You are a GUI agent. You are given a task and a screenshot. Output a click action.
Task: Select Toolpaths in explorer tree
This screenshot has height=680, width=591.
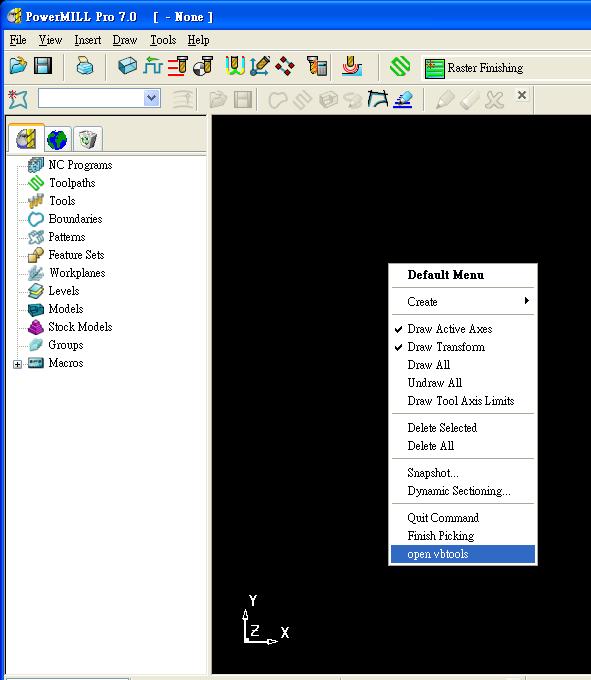[x=72, y=183]
